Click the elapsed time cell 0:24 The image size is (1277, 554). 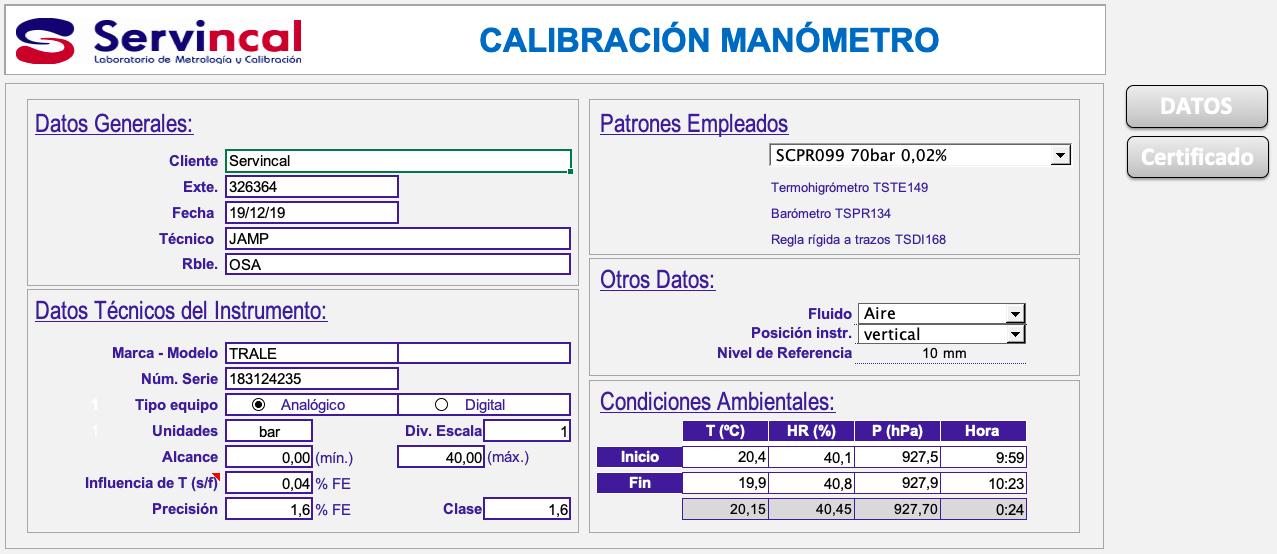pyautogui.click(x=984, y=509)
